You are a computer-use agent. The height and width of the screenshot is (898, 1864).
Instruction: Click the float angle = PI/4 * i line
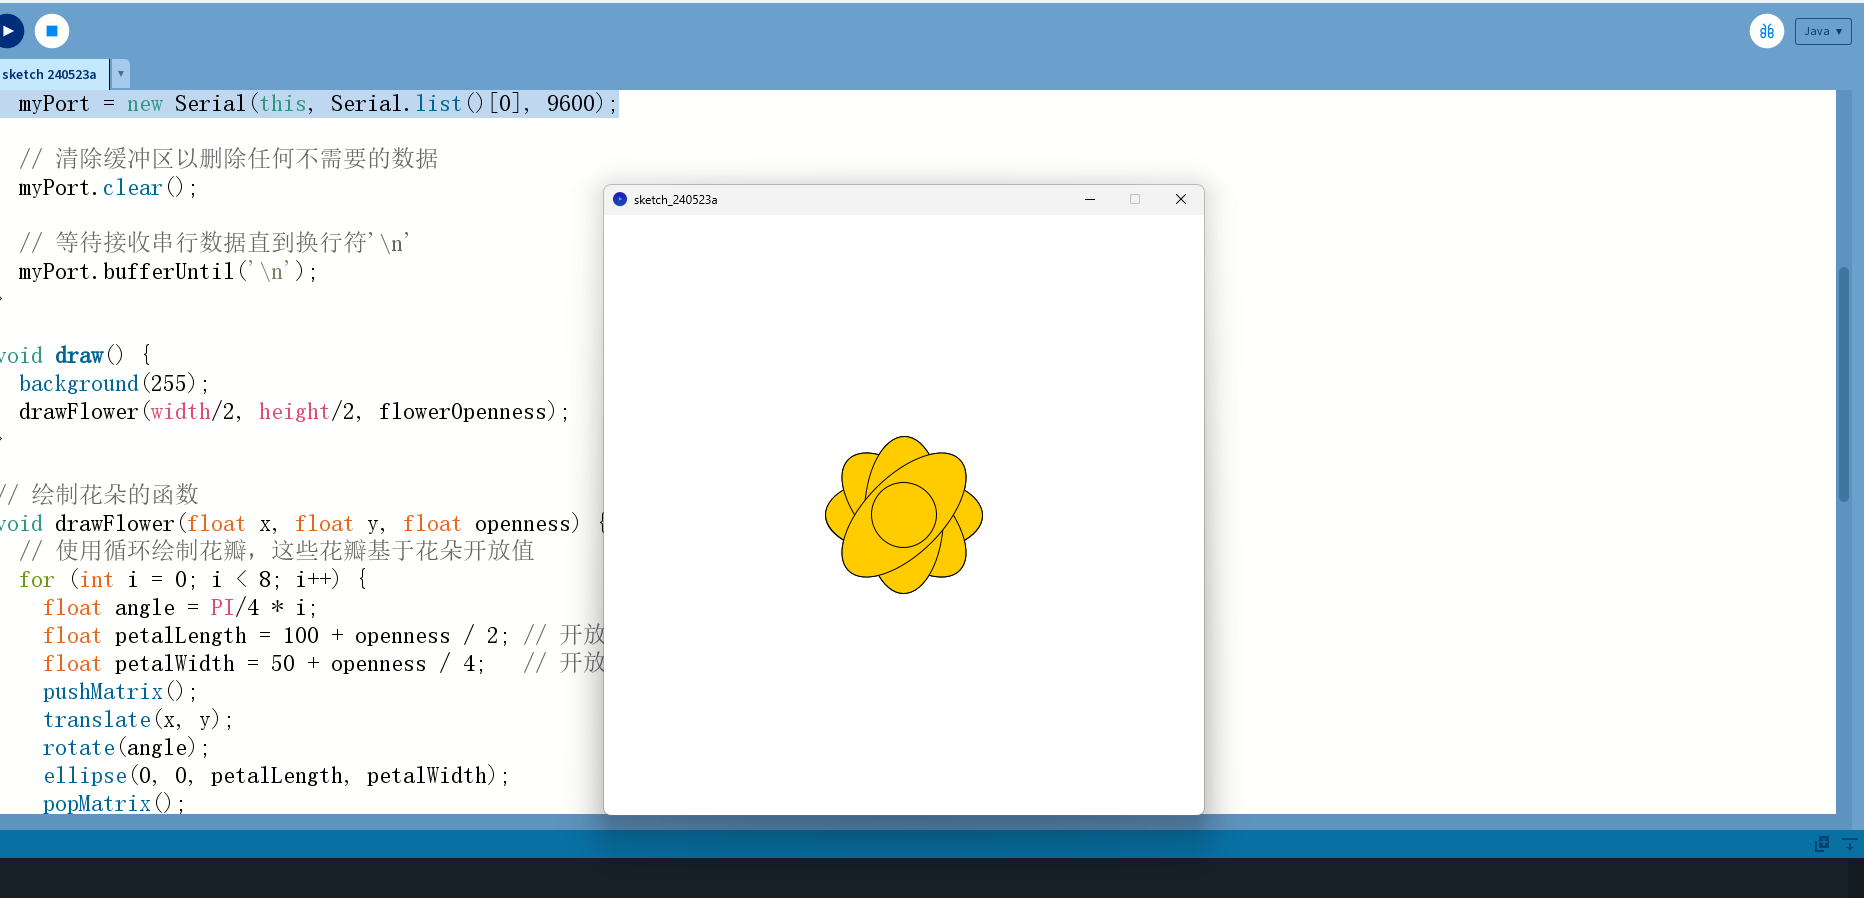[180, 608]
